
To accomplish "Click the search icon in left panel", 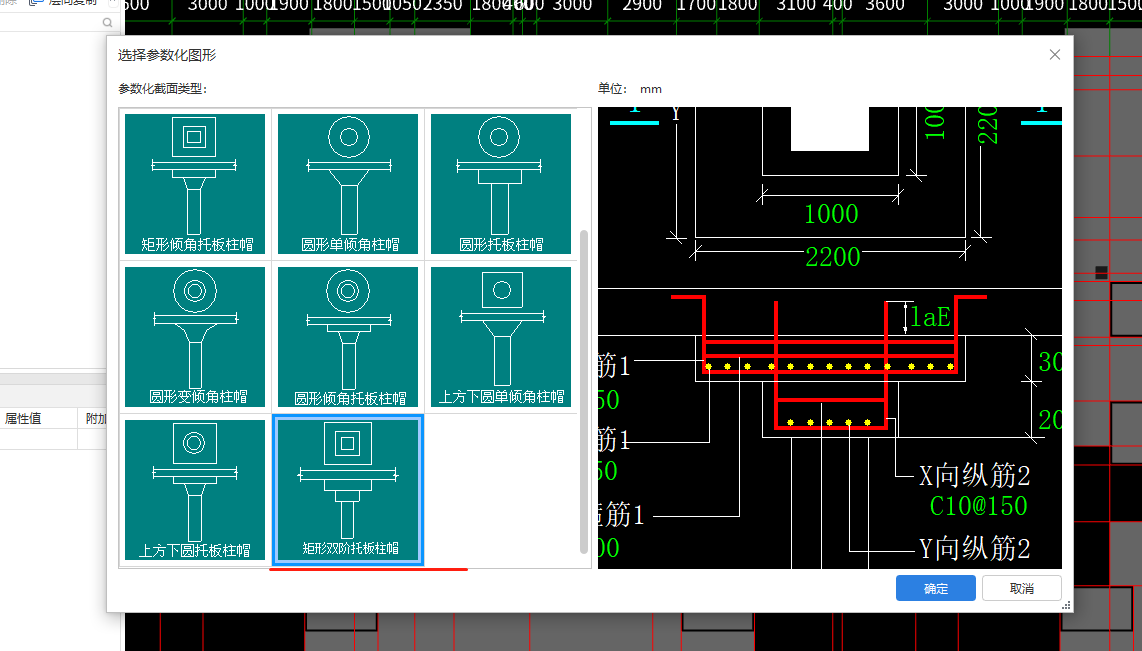I will pos(107,23).
